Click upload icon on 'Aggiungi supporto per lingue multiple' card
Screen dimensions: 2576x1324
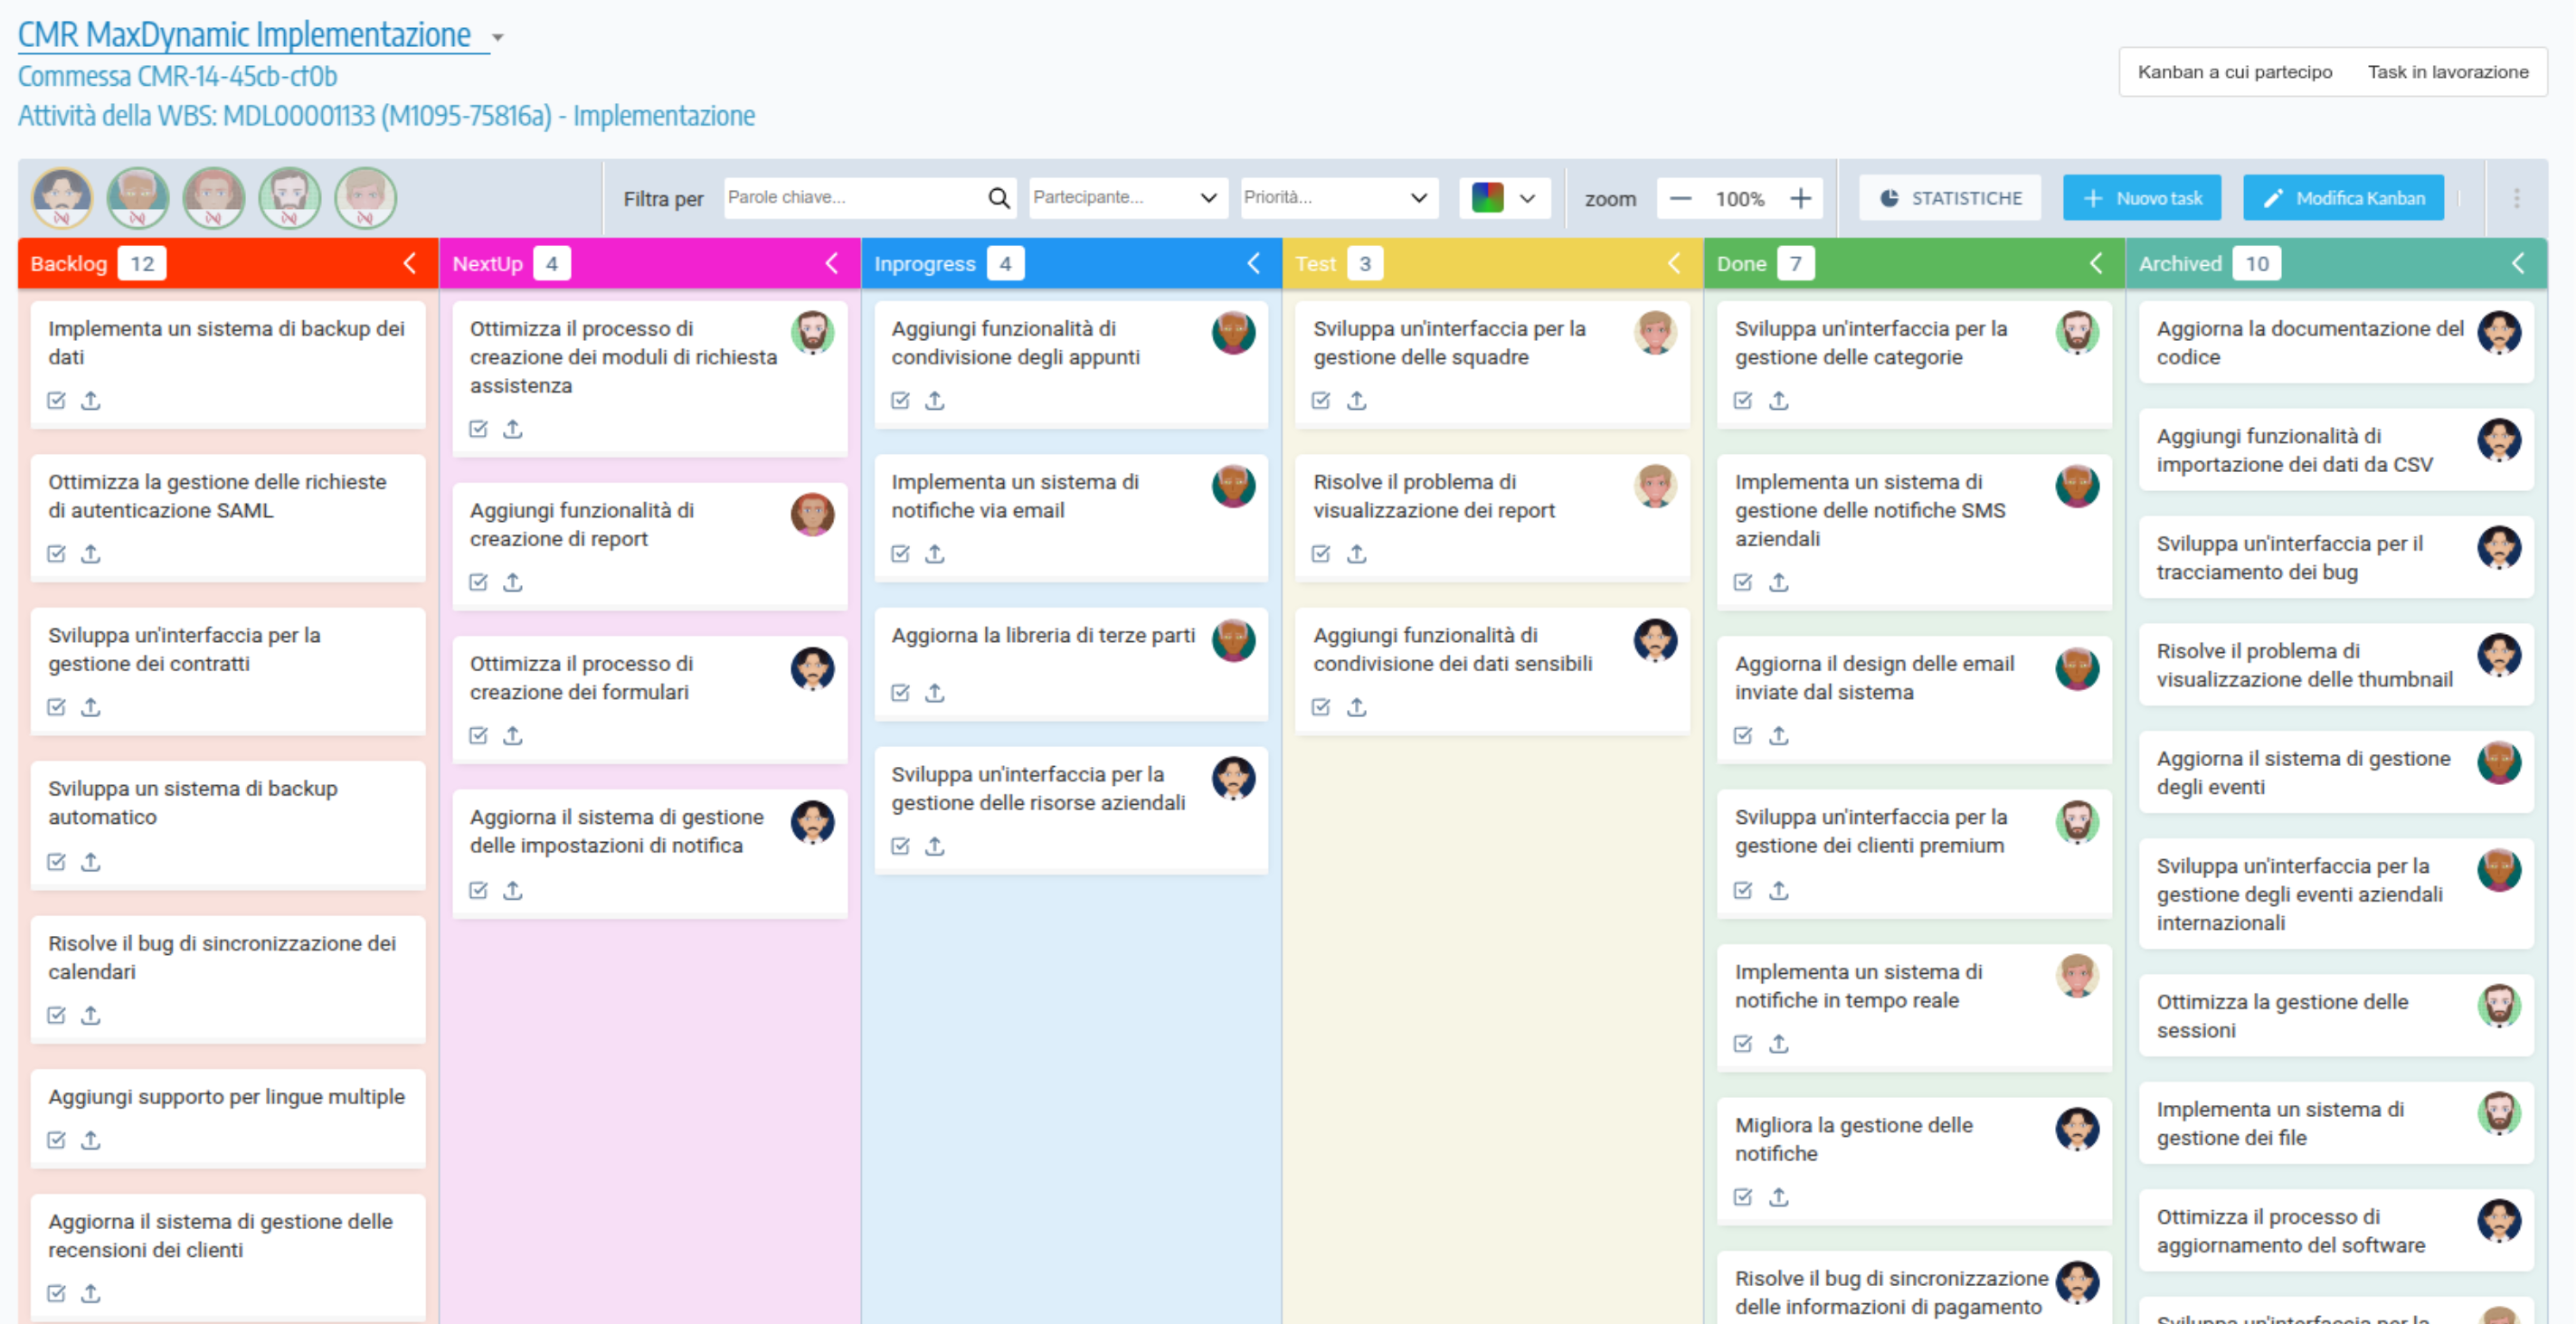[91, 1139]
